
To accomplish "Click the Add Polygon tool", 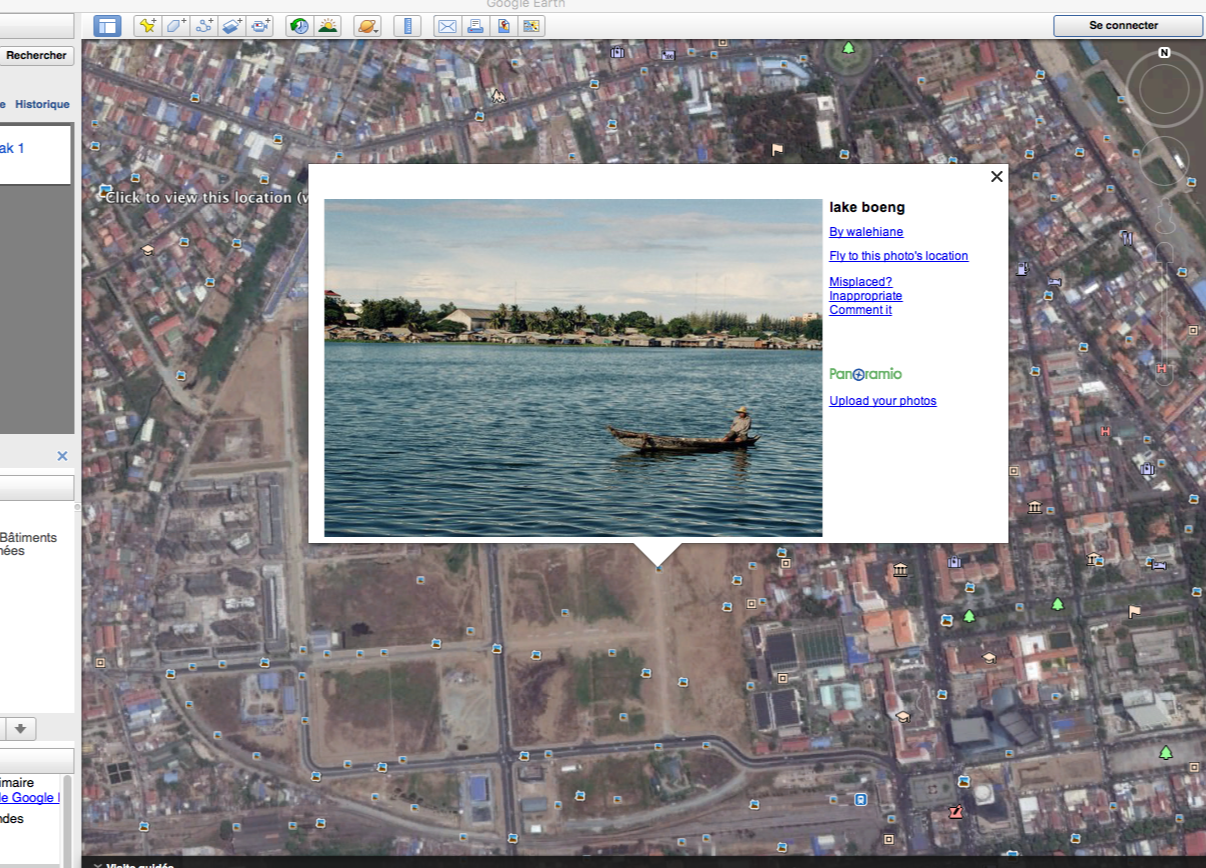I will click(x=176, y=26).
